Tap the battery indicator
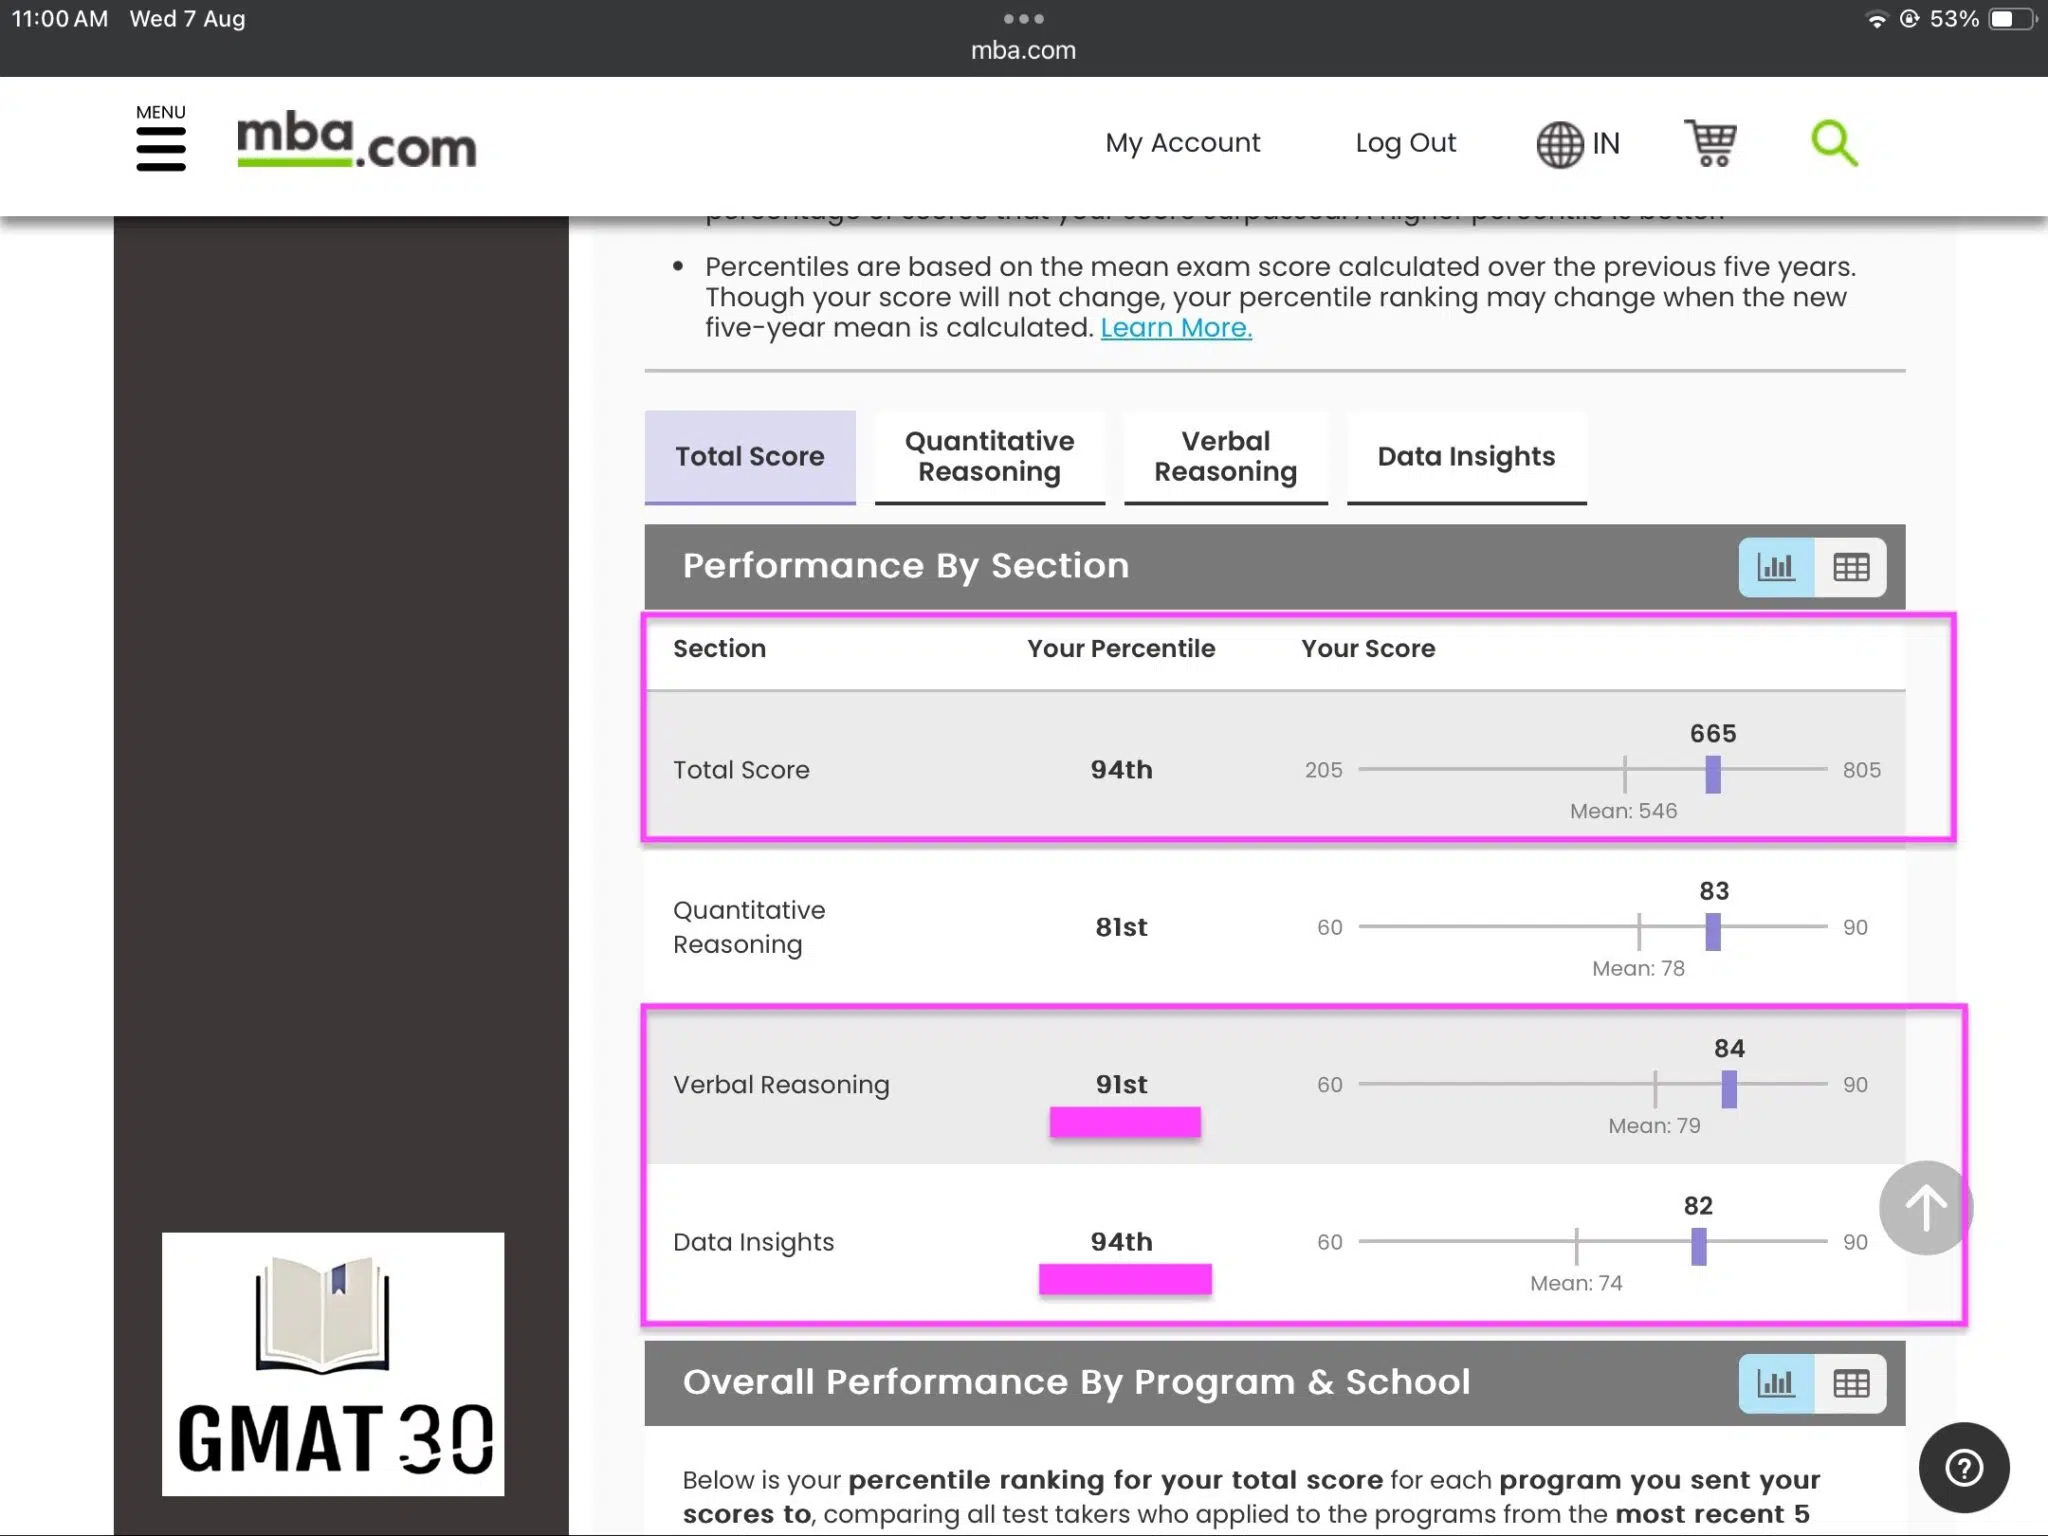2048x1536 pixels. pos(2012,19)
